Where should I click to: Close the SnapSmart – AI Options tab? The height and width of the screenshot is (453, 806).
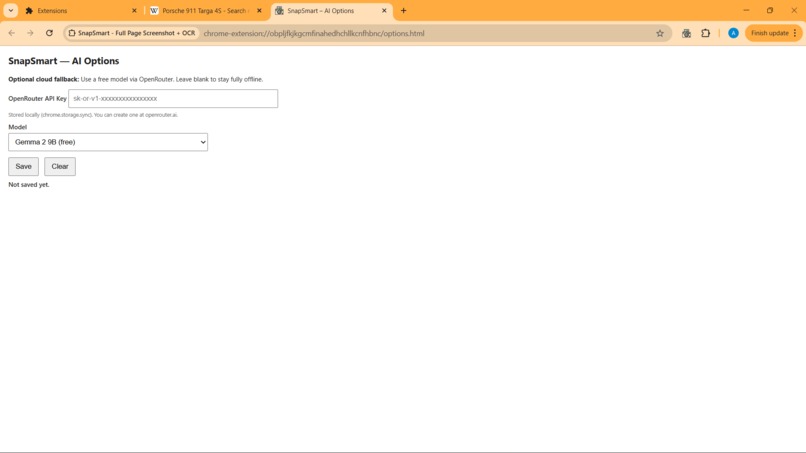(384, 10)
